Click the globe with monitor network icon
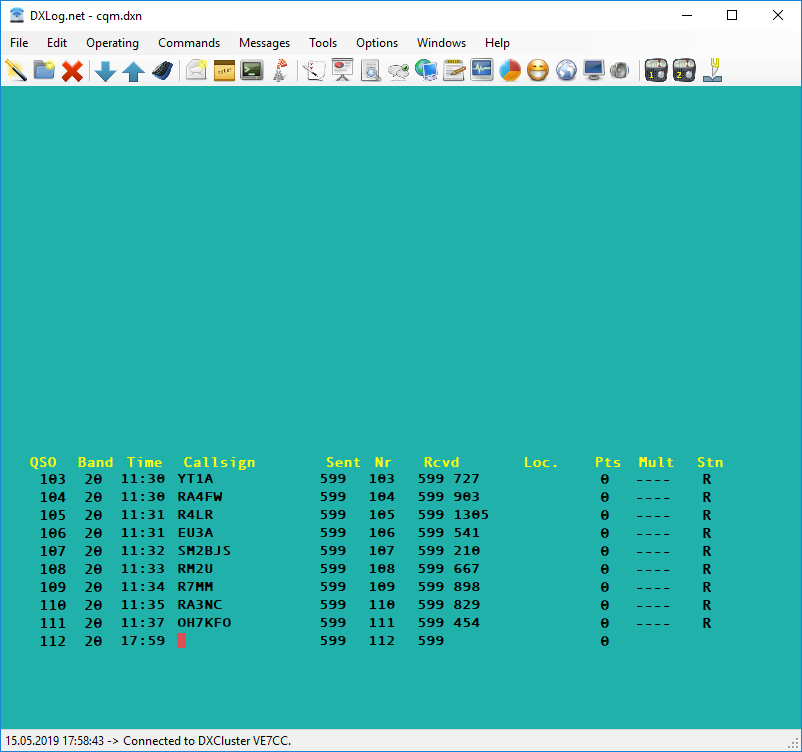This screenshot has width=802, height=752. coord(426,70)
